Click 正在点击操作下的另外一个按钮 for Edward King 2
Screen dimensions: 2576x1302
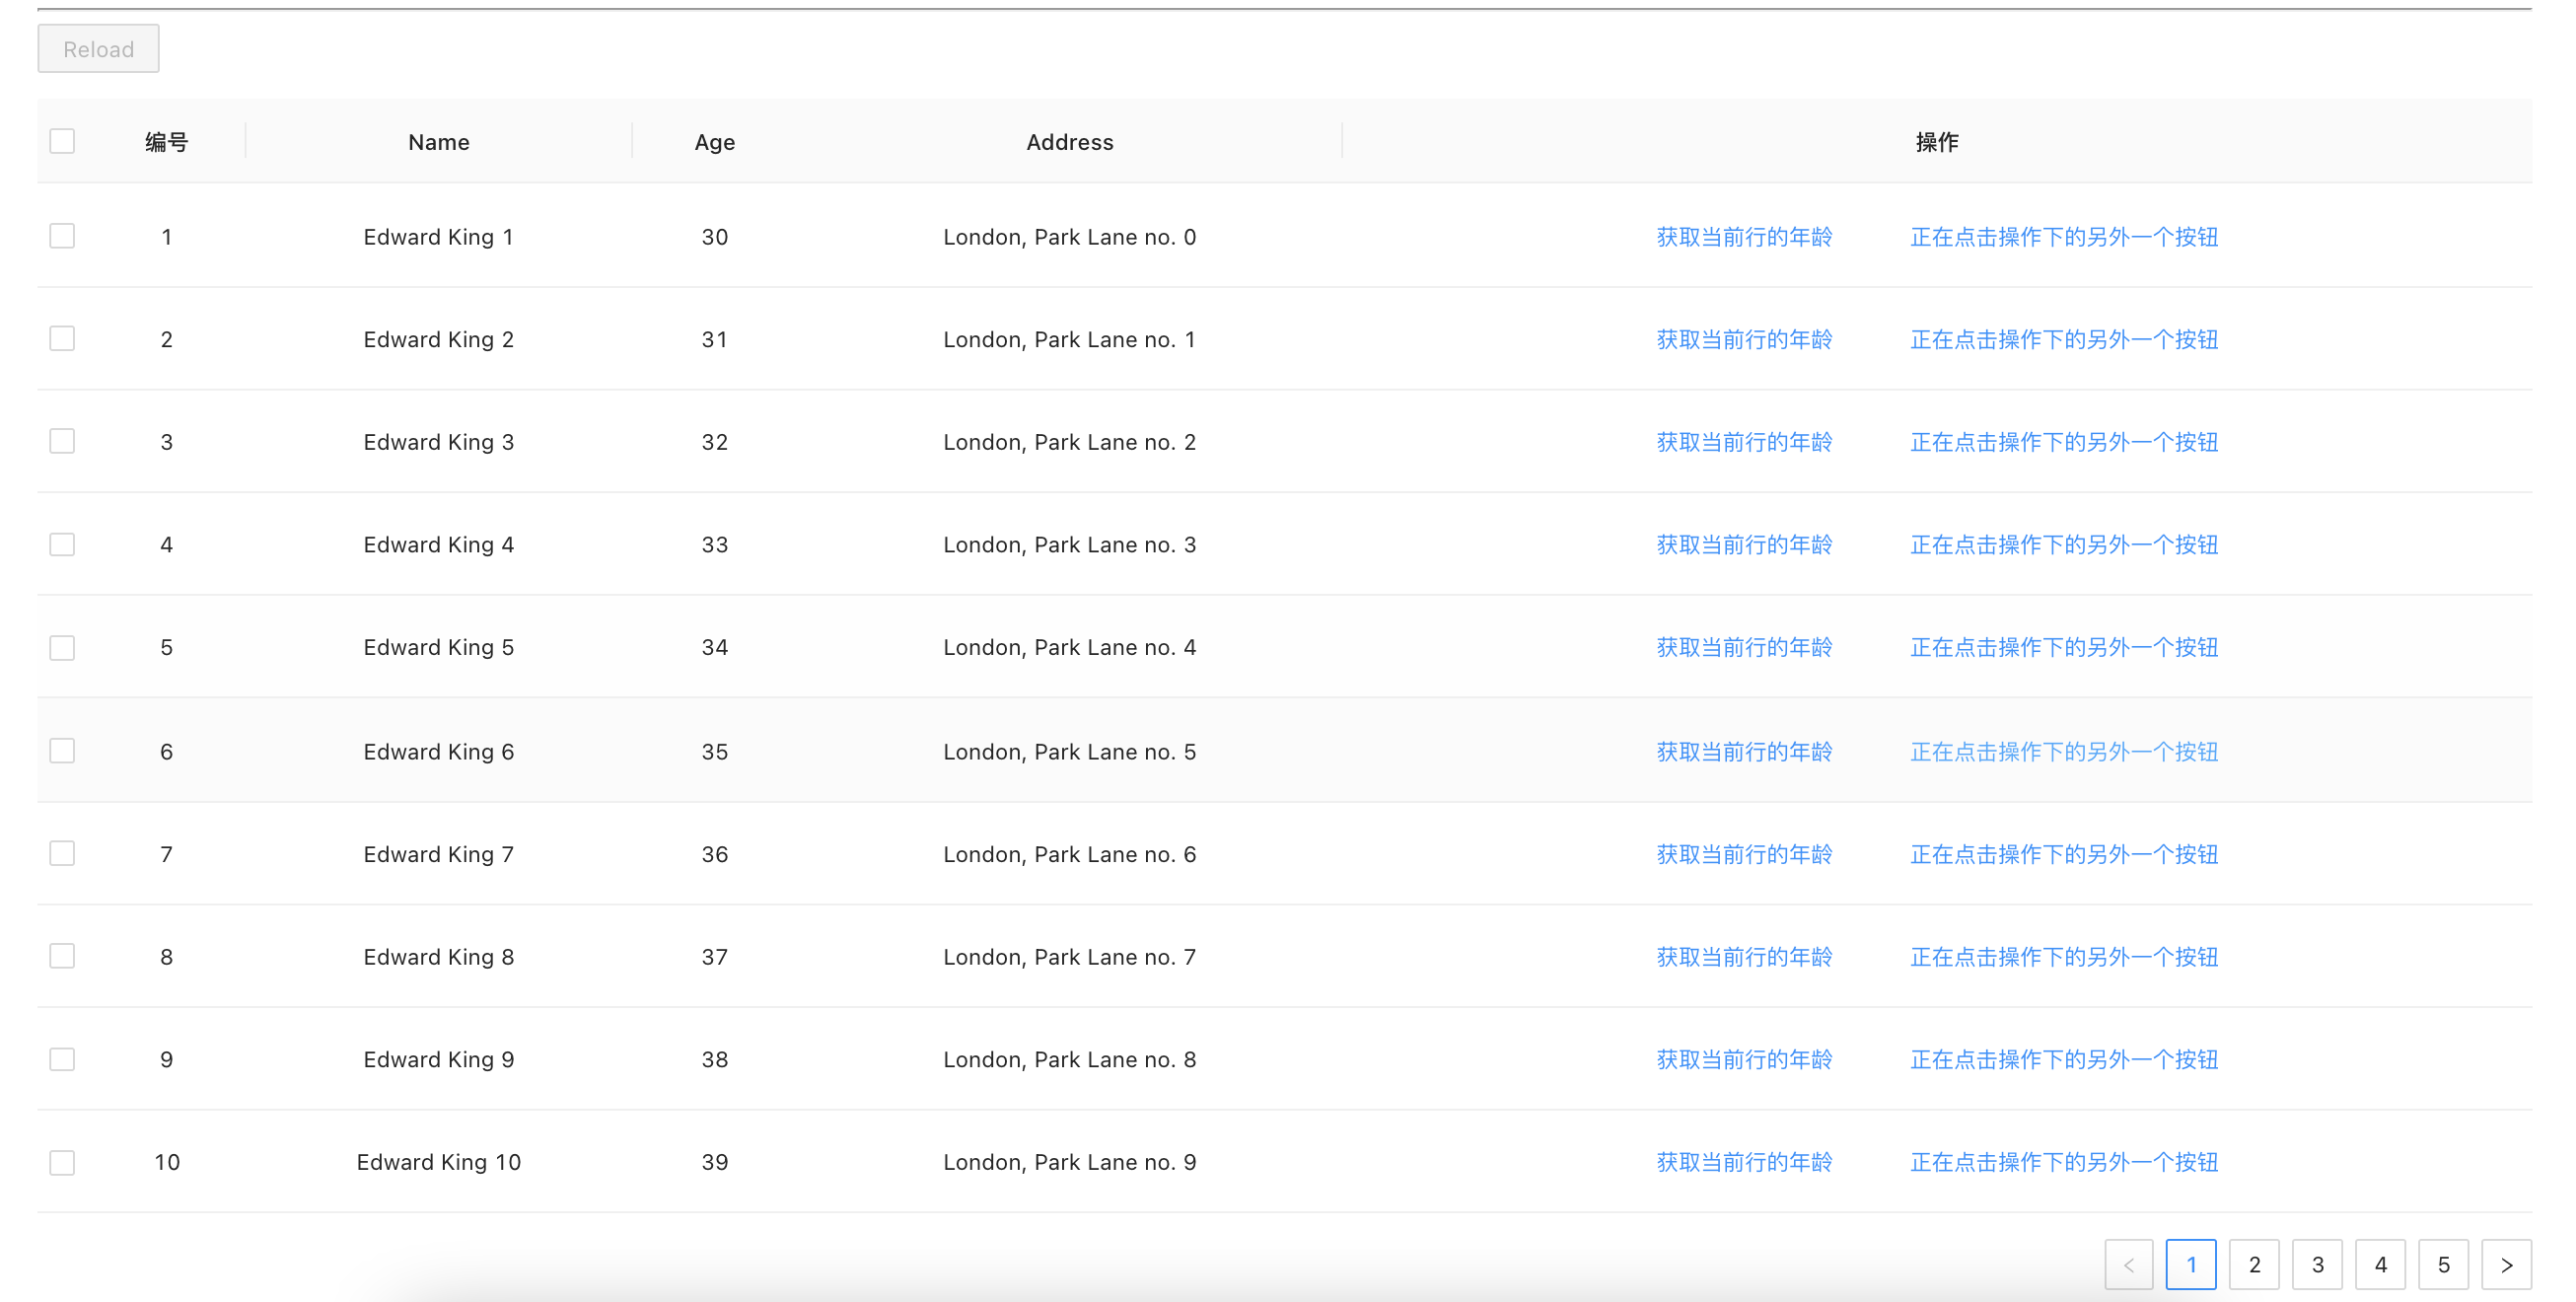click(2064, 339)
